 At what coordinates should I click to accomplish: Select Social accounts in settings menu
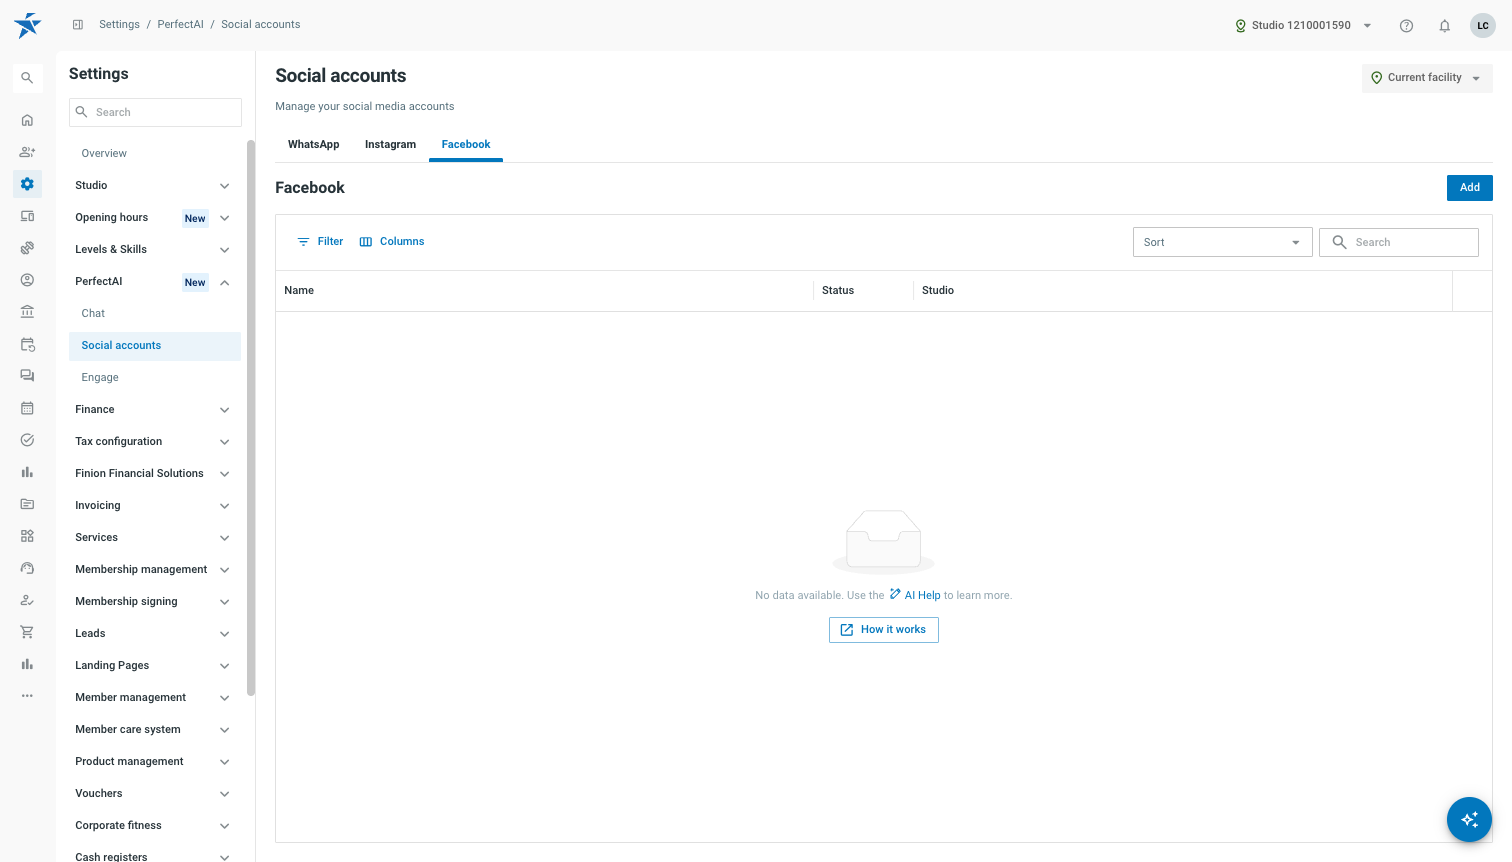tap(155, 345)
